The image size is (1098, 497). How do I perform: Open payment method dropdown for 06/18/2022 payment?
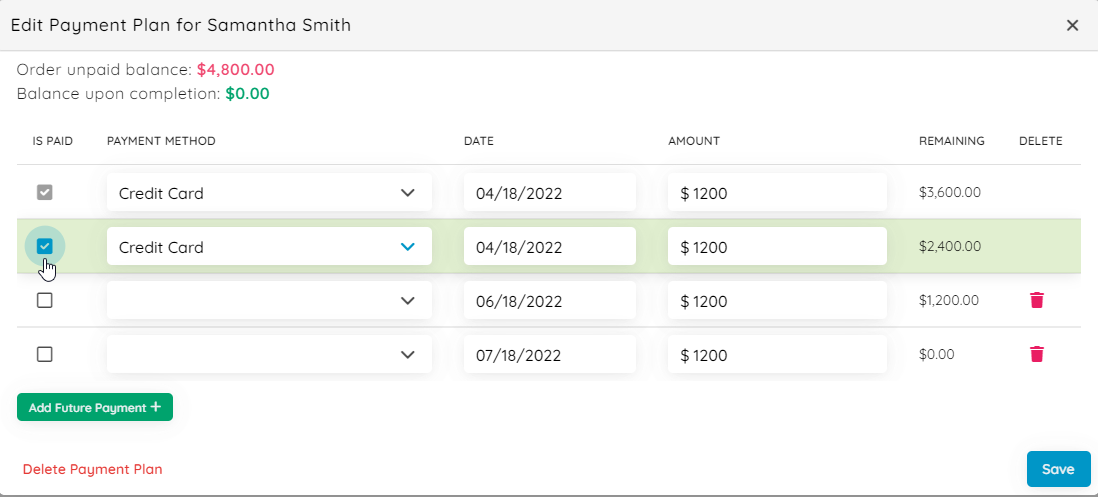[269, 300]
